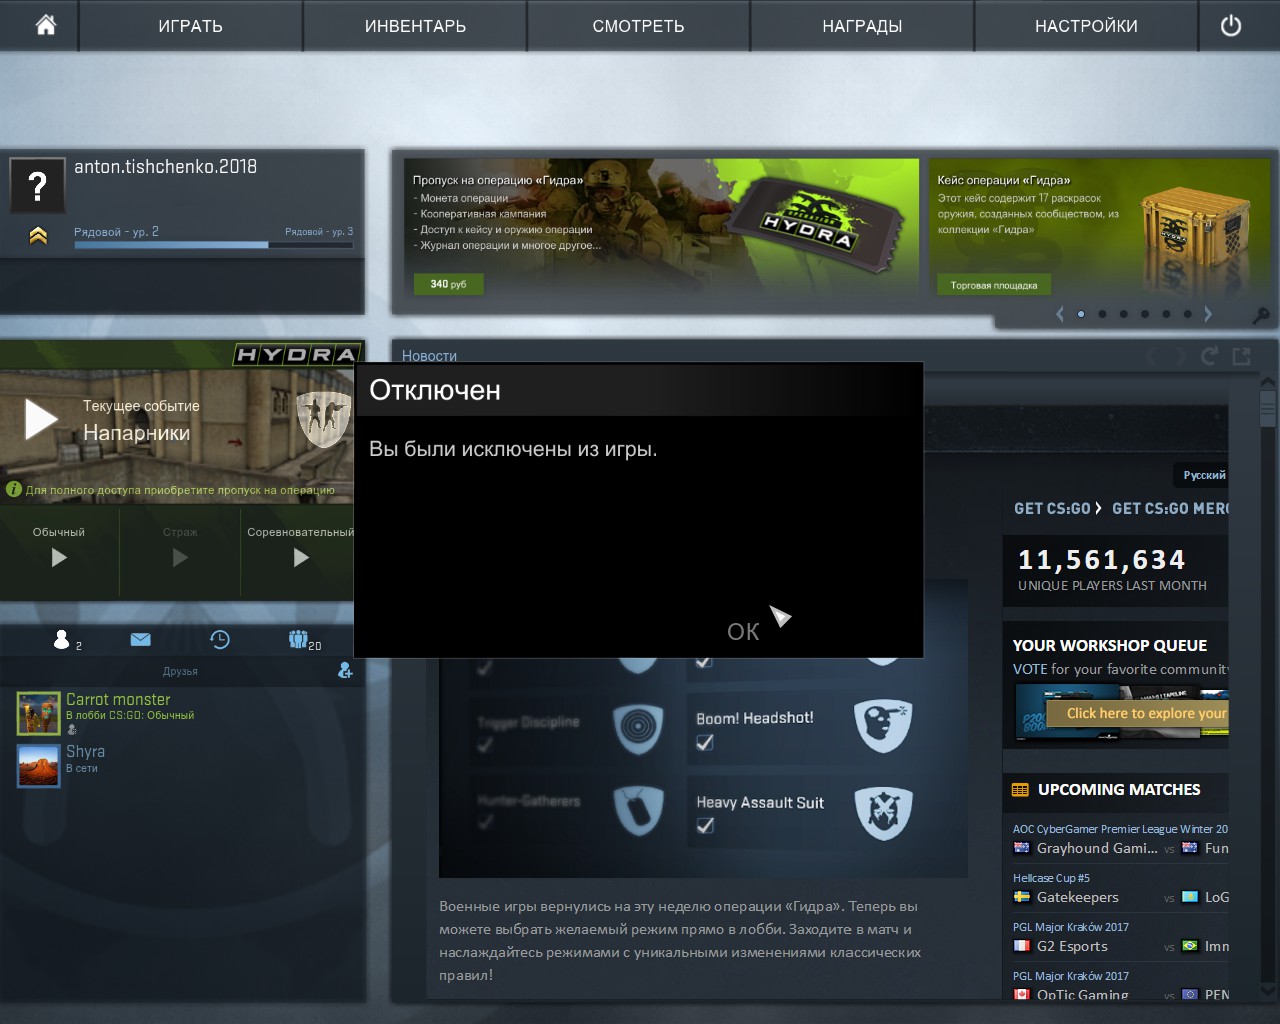Select friend Shyra
Screen dimensions: 1280x1024
tap(85, 751)
